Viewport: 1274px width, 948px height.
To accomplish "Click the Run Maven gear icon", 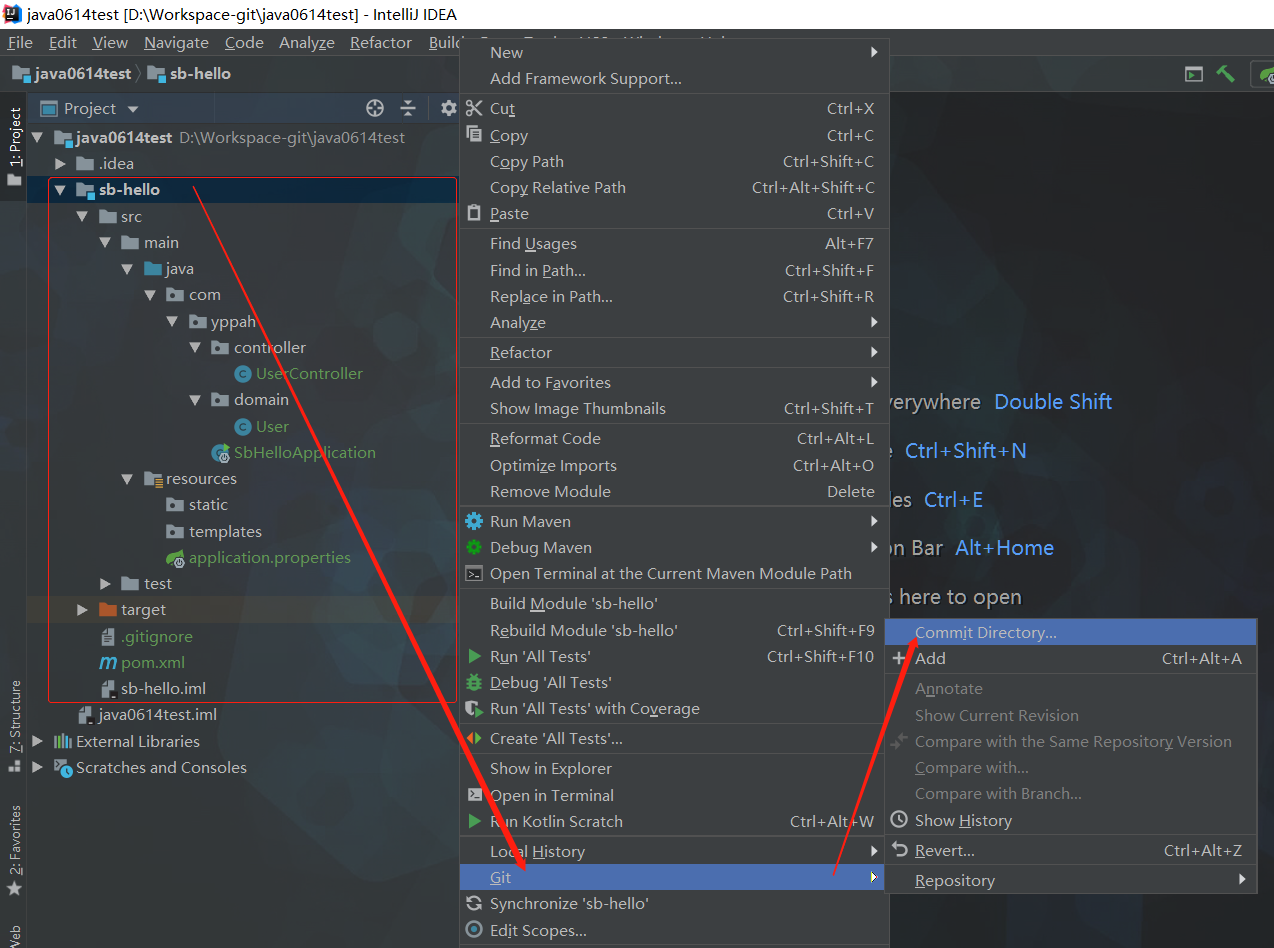I will pyautogui.click(x=474, y=522).
